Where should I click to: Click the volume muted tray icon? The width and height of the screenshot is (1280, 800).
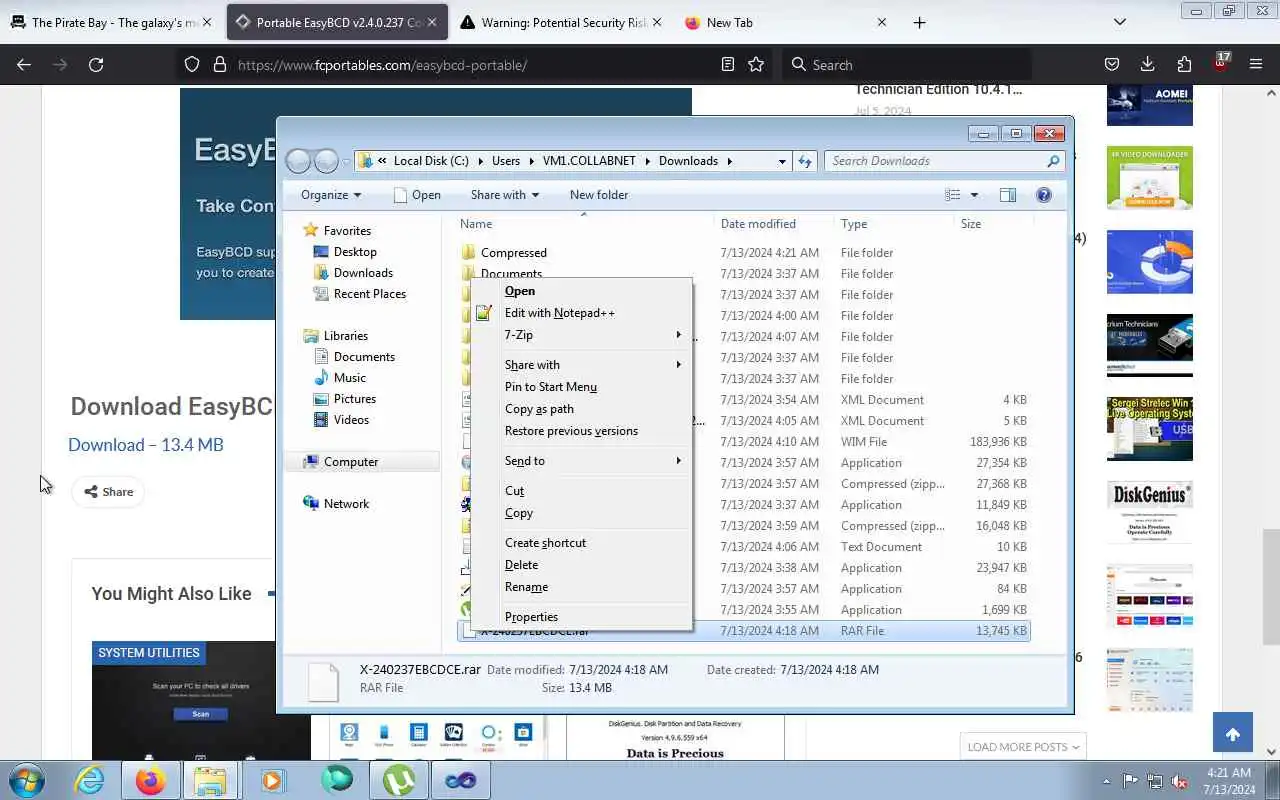1180,780
